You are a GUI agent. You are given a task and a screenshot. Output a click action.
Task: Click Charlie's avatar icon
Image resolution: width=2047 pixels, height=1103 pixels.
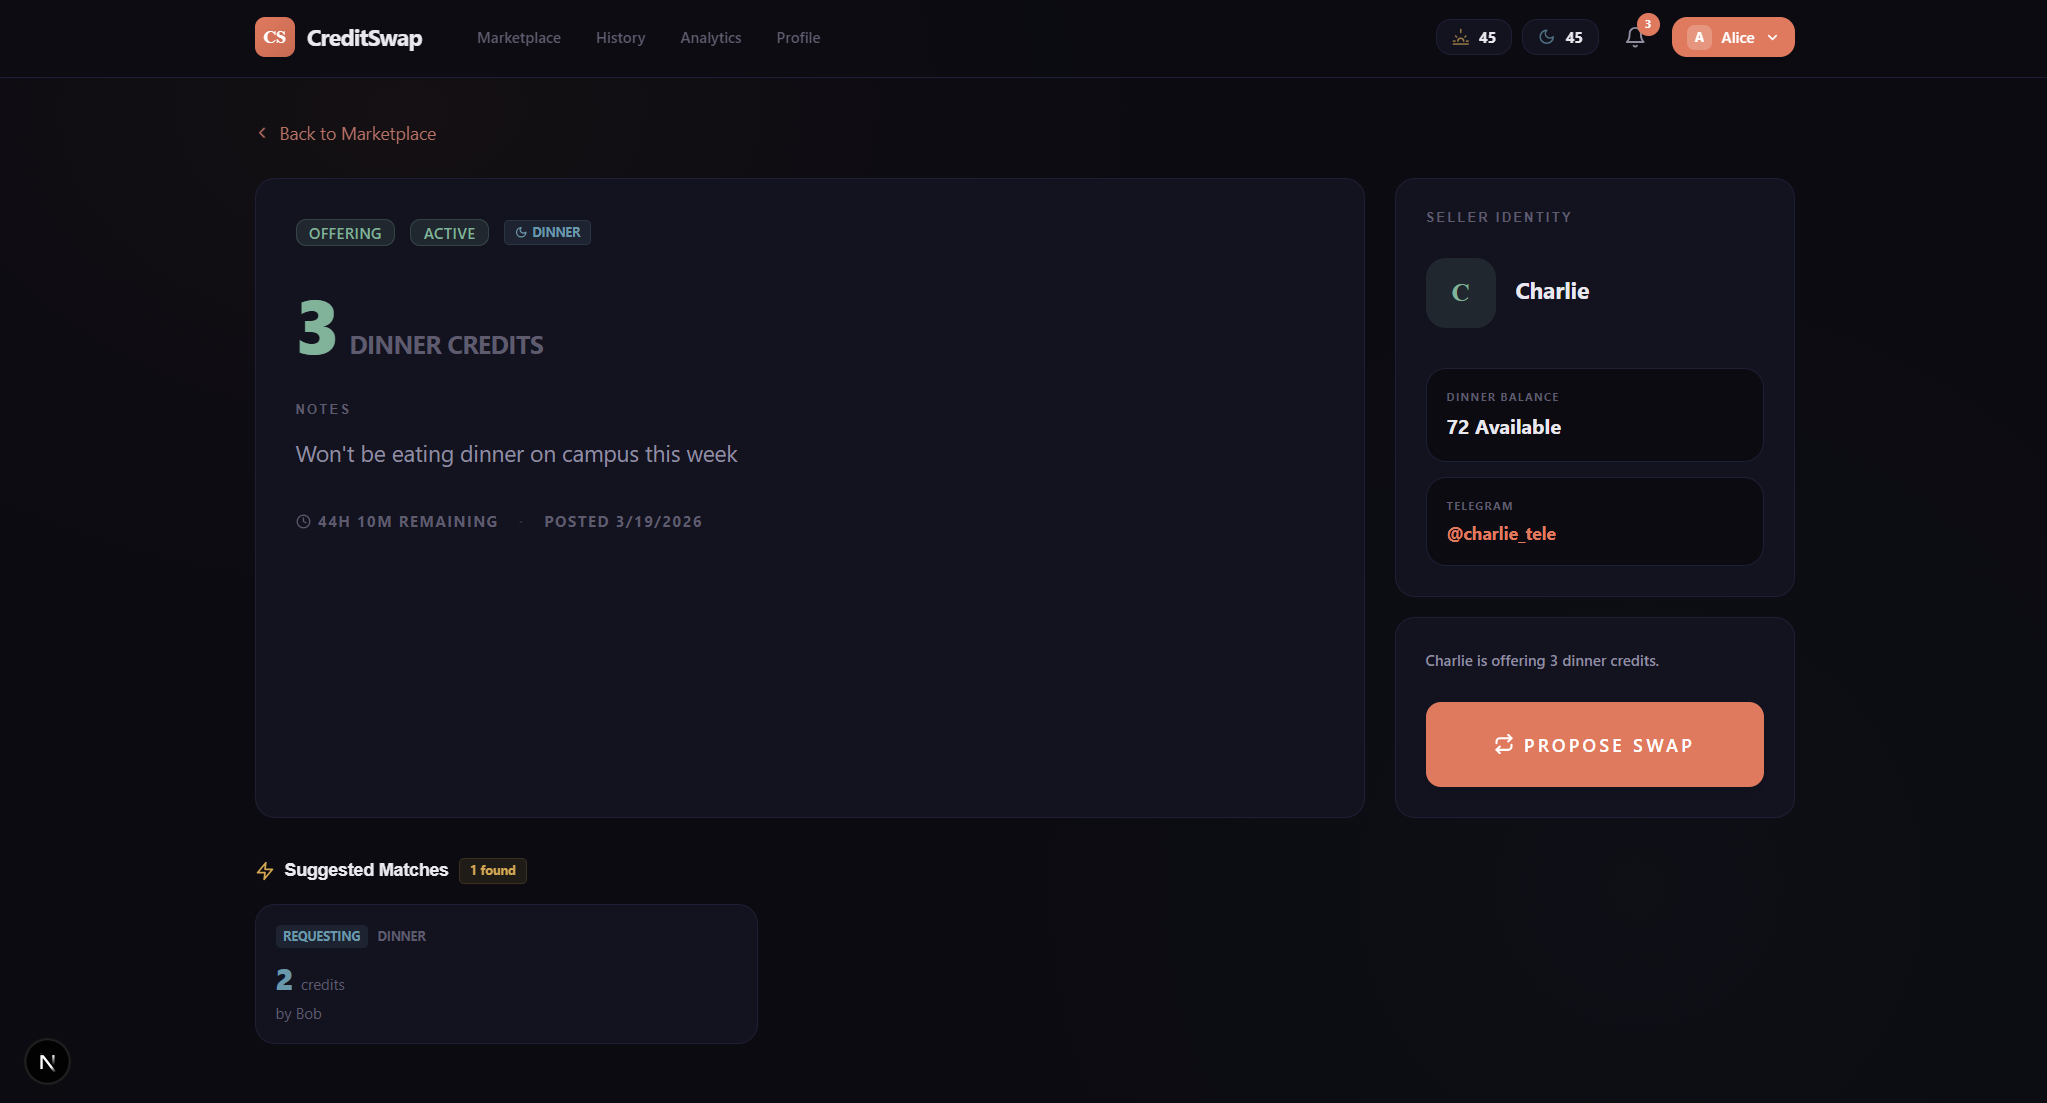tap(1460, 293)
